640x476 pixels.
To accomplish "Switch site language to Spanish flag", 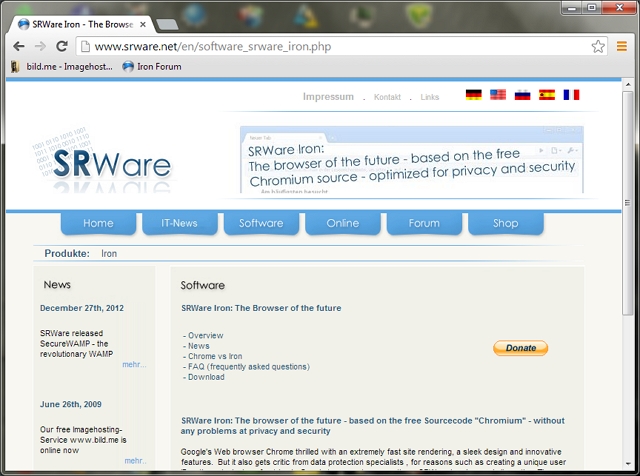I will click(547, 95).
